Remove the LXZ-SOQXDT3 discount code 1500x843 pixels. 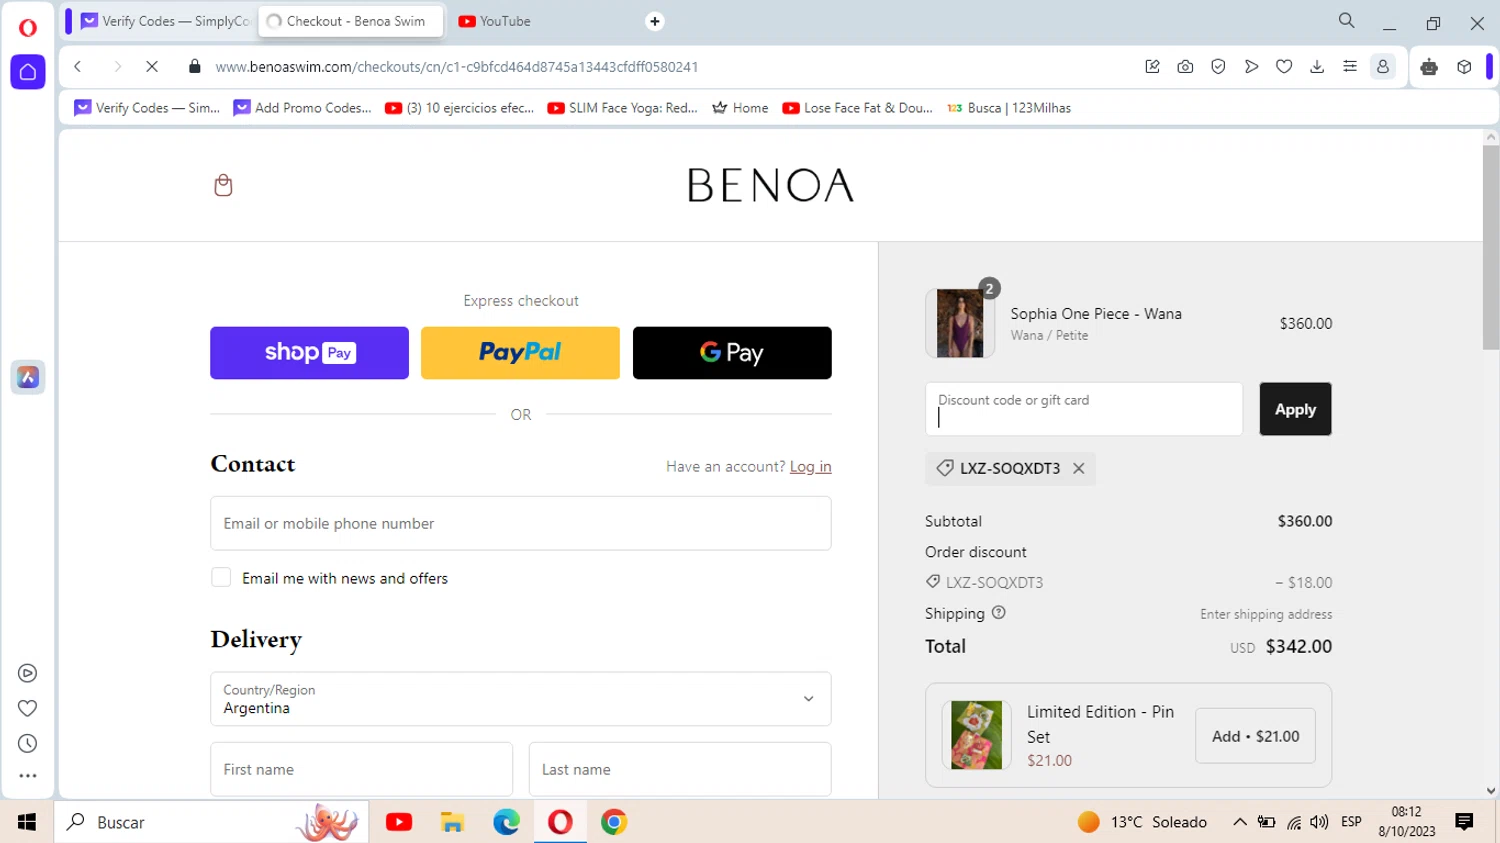pos(1078,468)
